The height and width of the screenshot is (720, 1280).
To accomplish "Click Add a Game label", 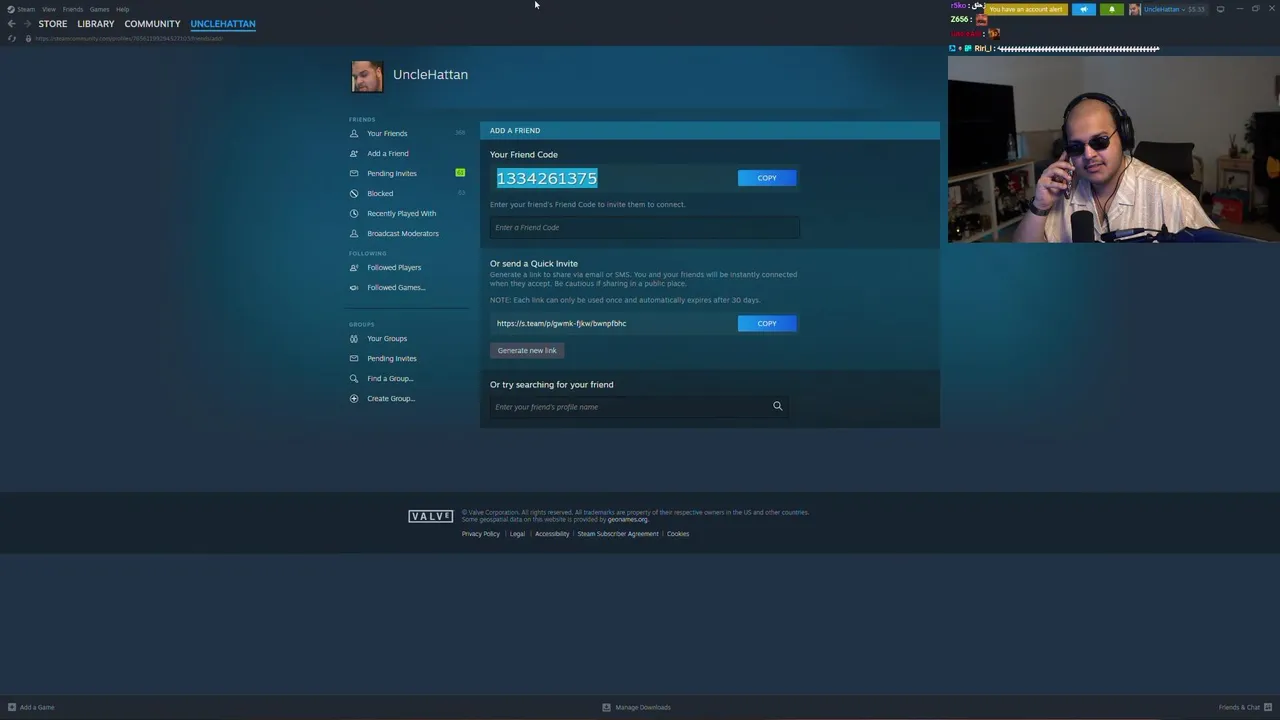I will (x=37, y=707).
